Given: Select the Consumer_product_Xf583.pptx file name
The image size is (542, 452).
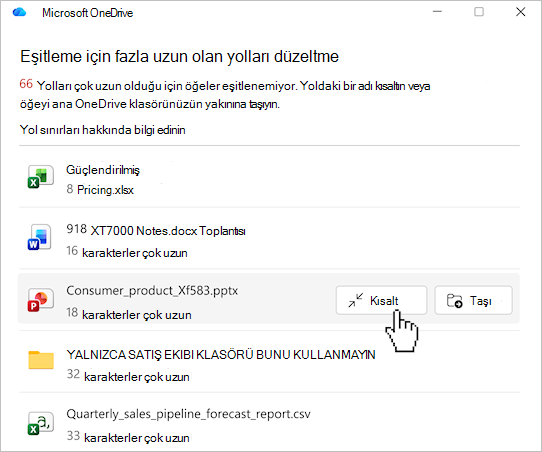Looking at the screenshot, I should [x=152, y=291].
